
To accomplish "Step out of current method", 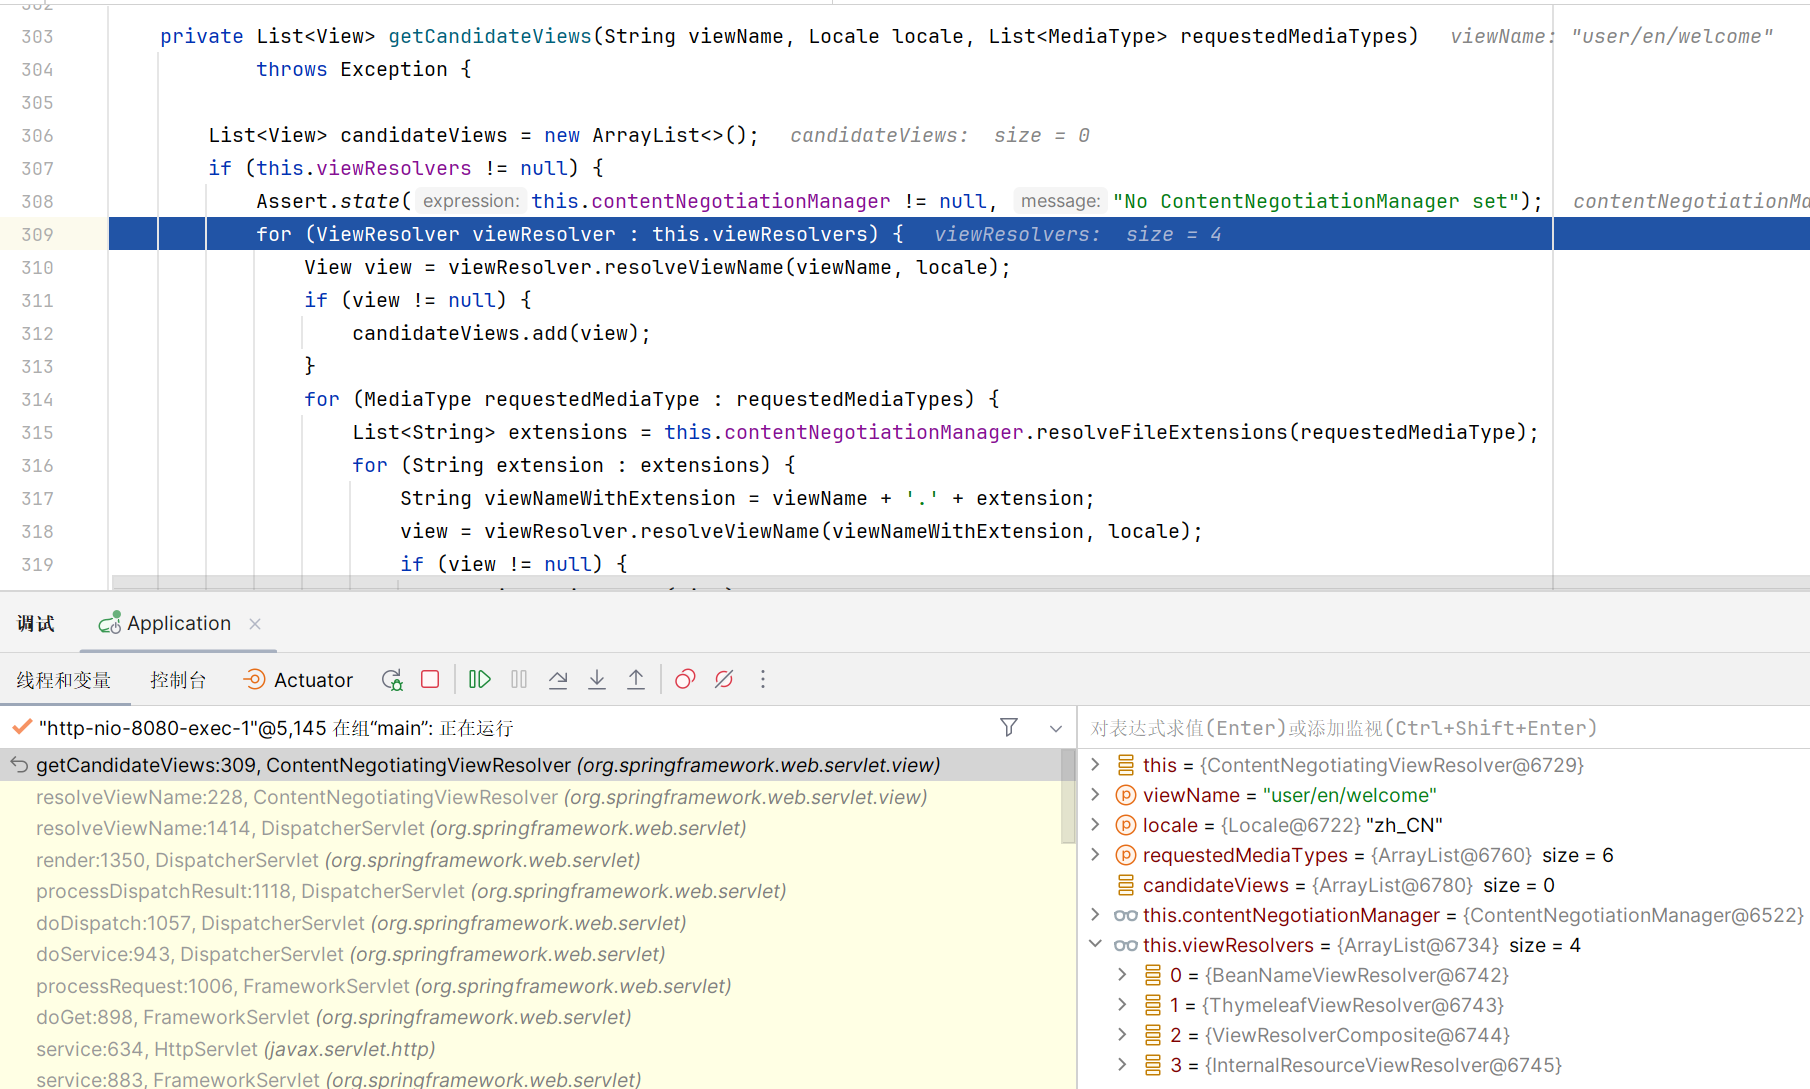I will coord(636,680).
